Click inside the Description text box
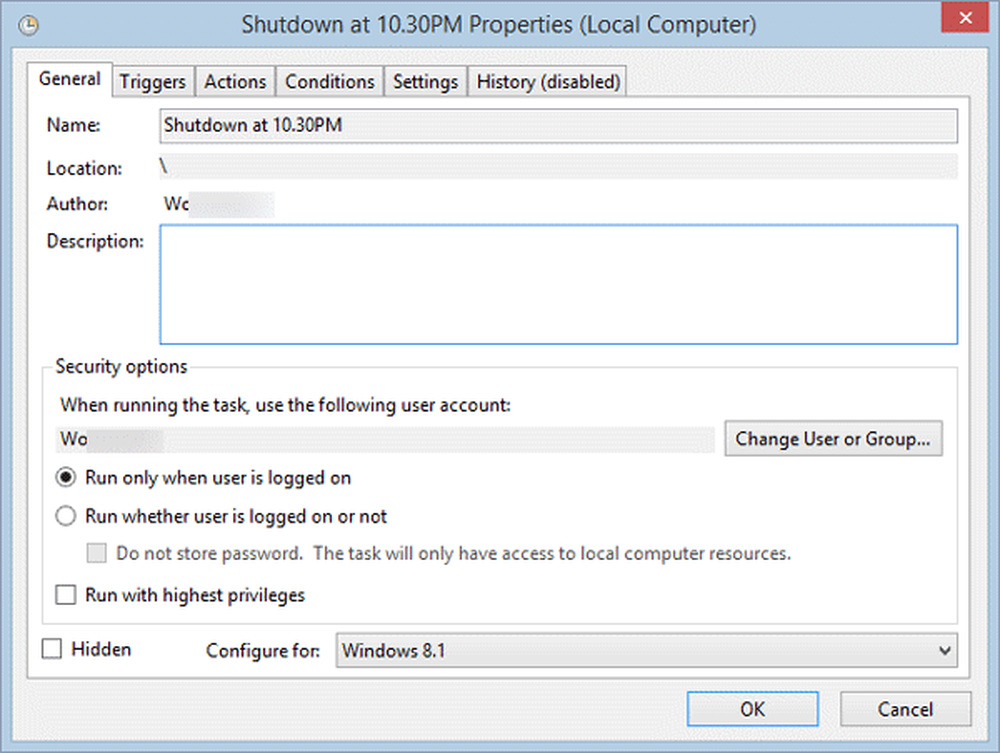Image resolution: width=1000 pixels, height=753 pixels. point(558,284)
